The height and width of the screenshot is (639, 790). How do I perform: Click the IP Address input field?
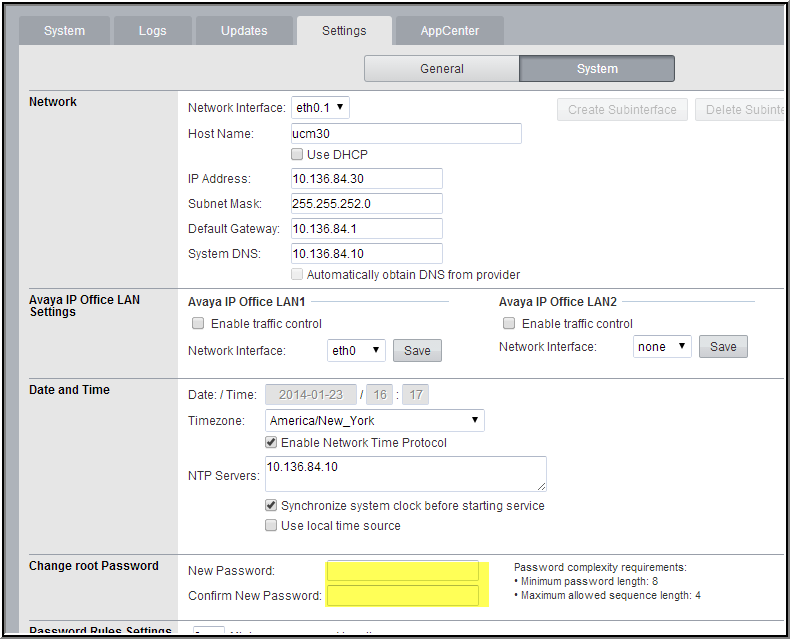[x=366, y=179]
